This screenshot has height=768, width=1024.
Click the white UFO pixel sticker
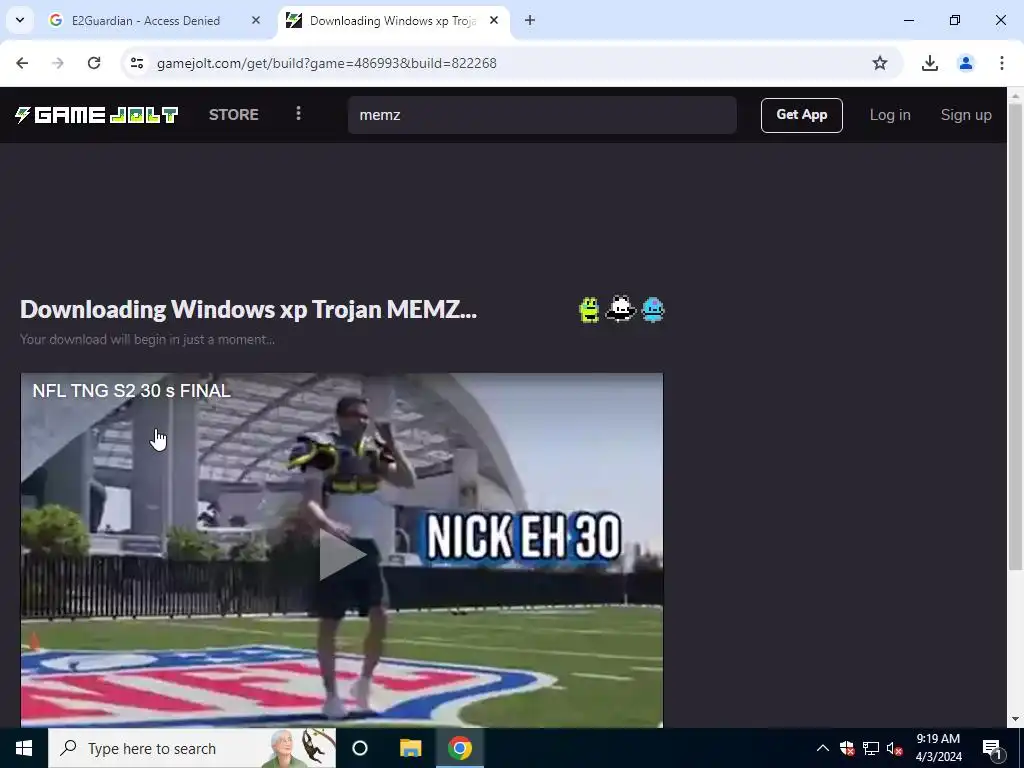tap(620, 310)
